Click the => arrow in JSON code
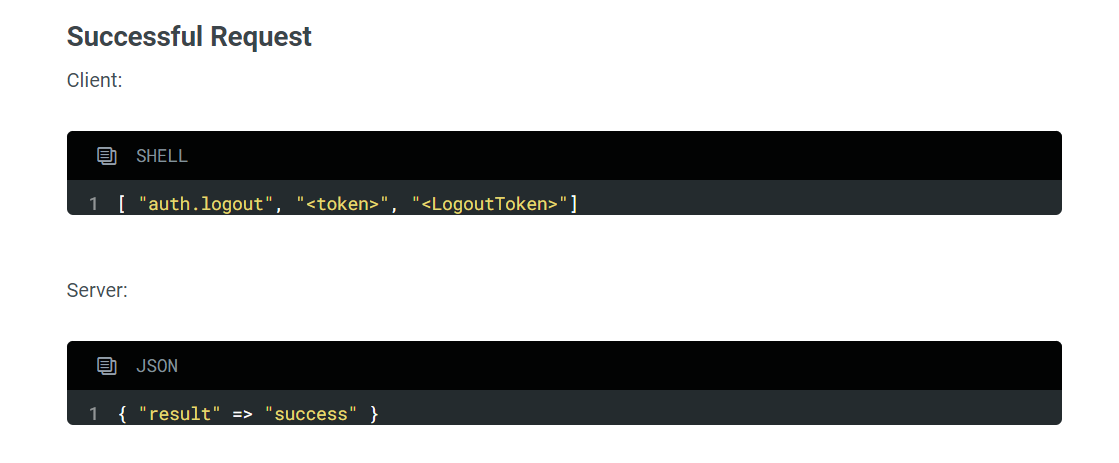 (243, 414)
